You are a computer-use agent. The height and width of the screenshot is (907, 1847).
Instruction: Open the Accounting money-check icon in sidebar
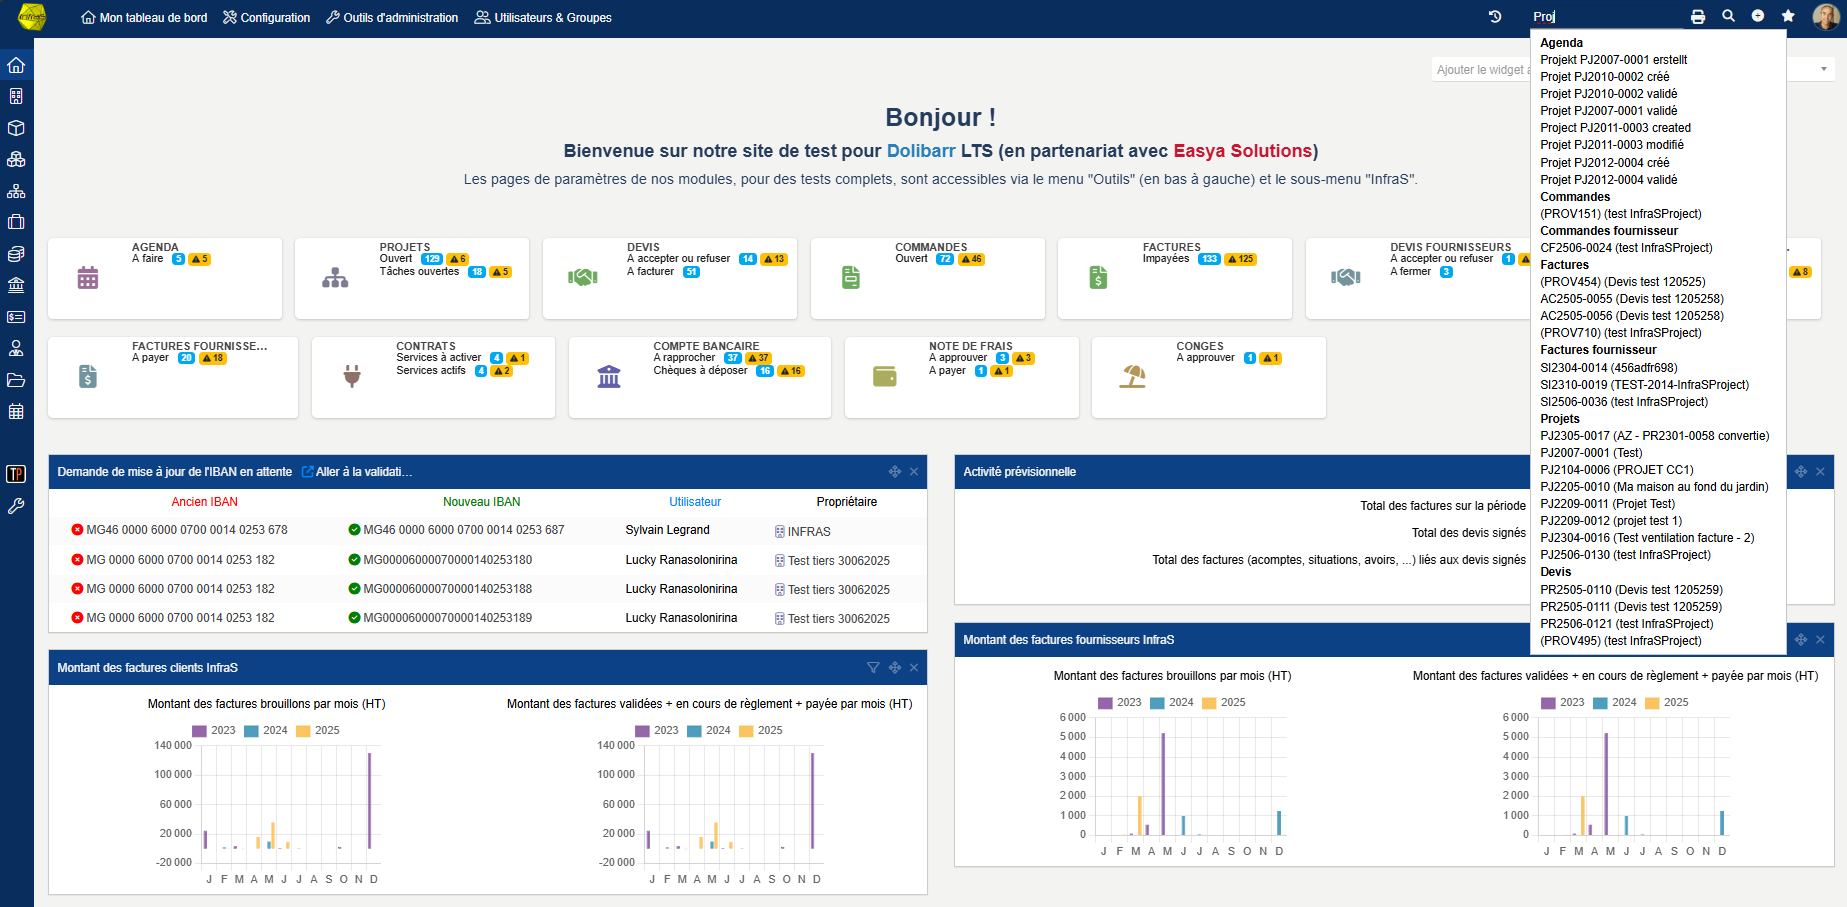tap(16, 317)
